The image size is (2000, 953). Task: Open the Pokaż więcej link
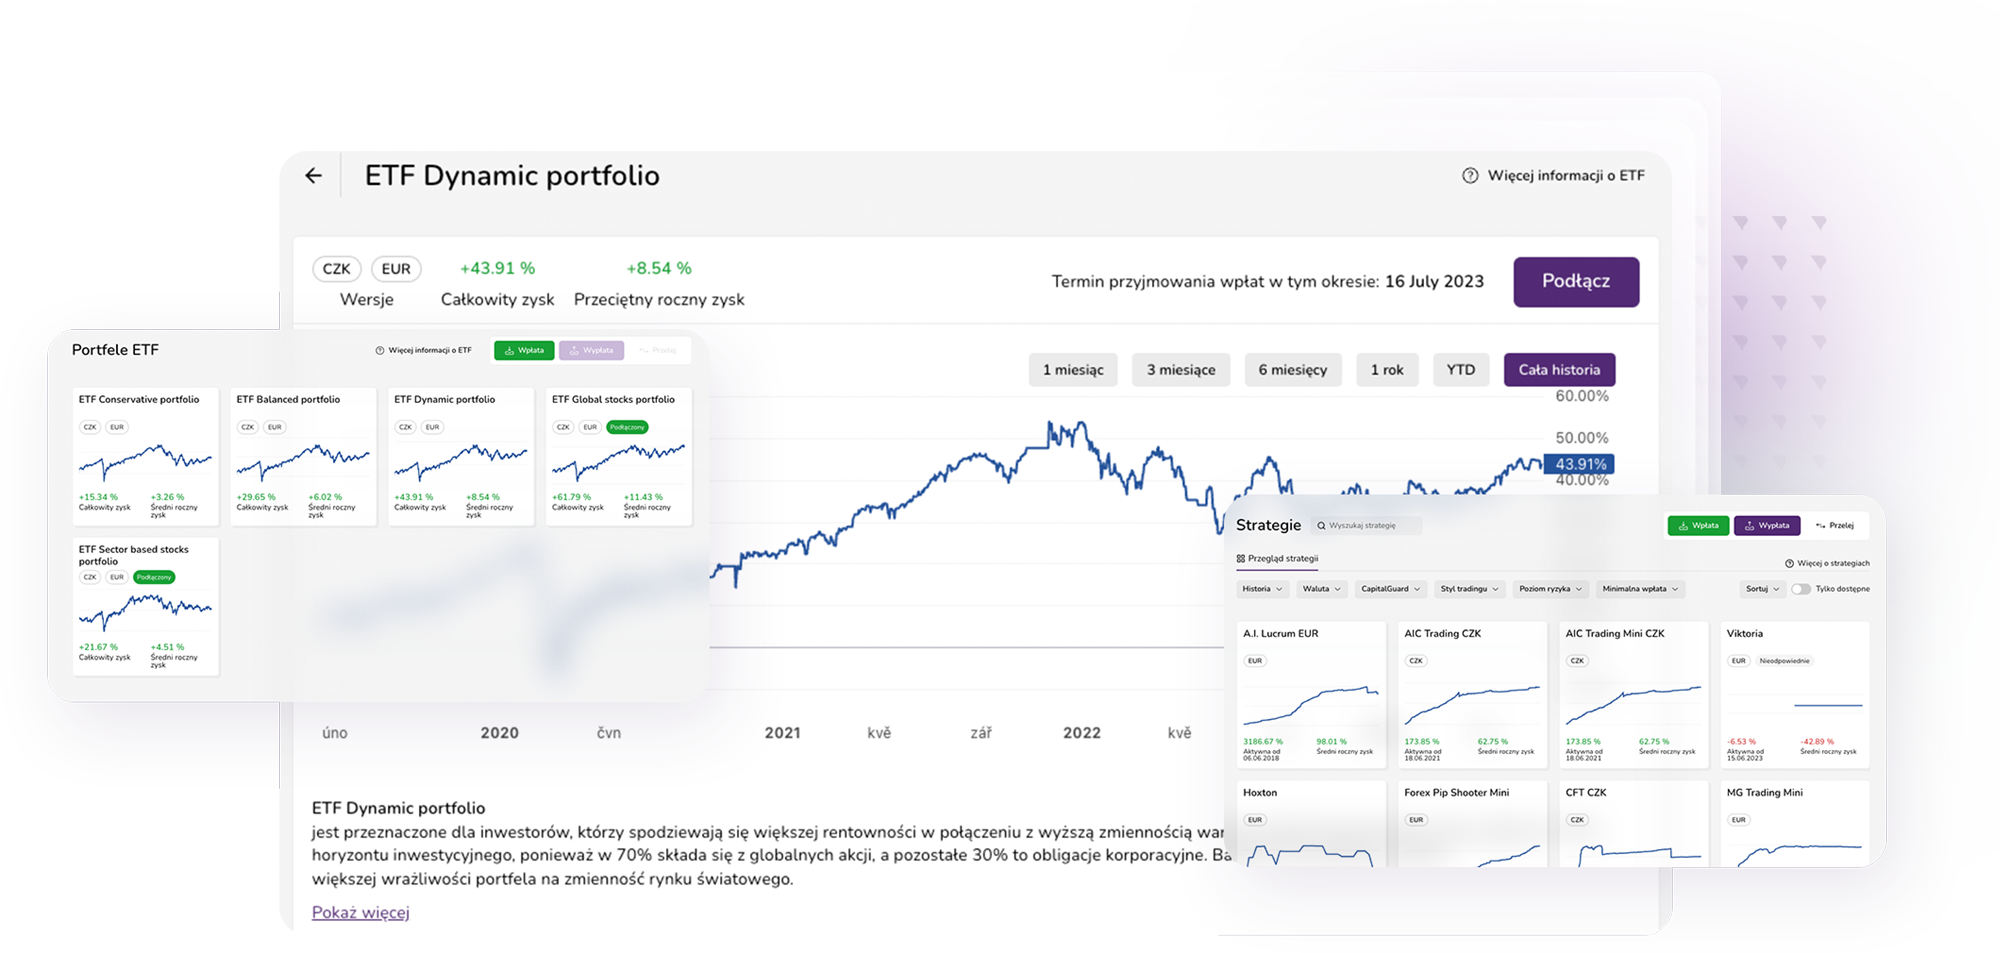[x=360, y=912]
